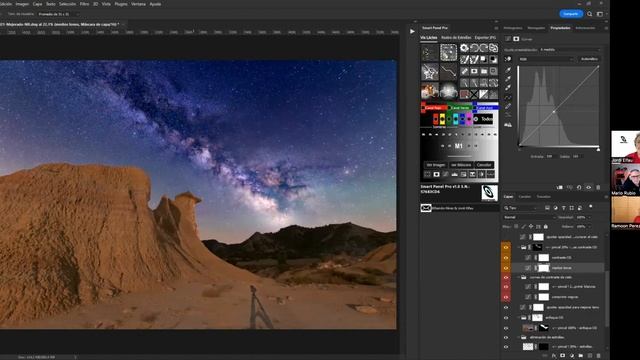Open the Imagen menu
Image resolution: width=640 pixels, height=360 pixels.
22,4
